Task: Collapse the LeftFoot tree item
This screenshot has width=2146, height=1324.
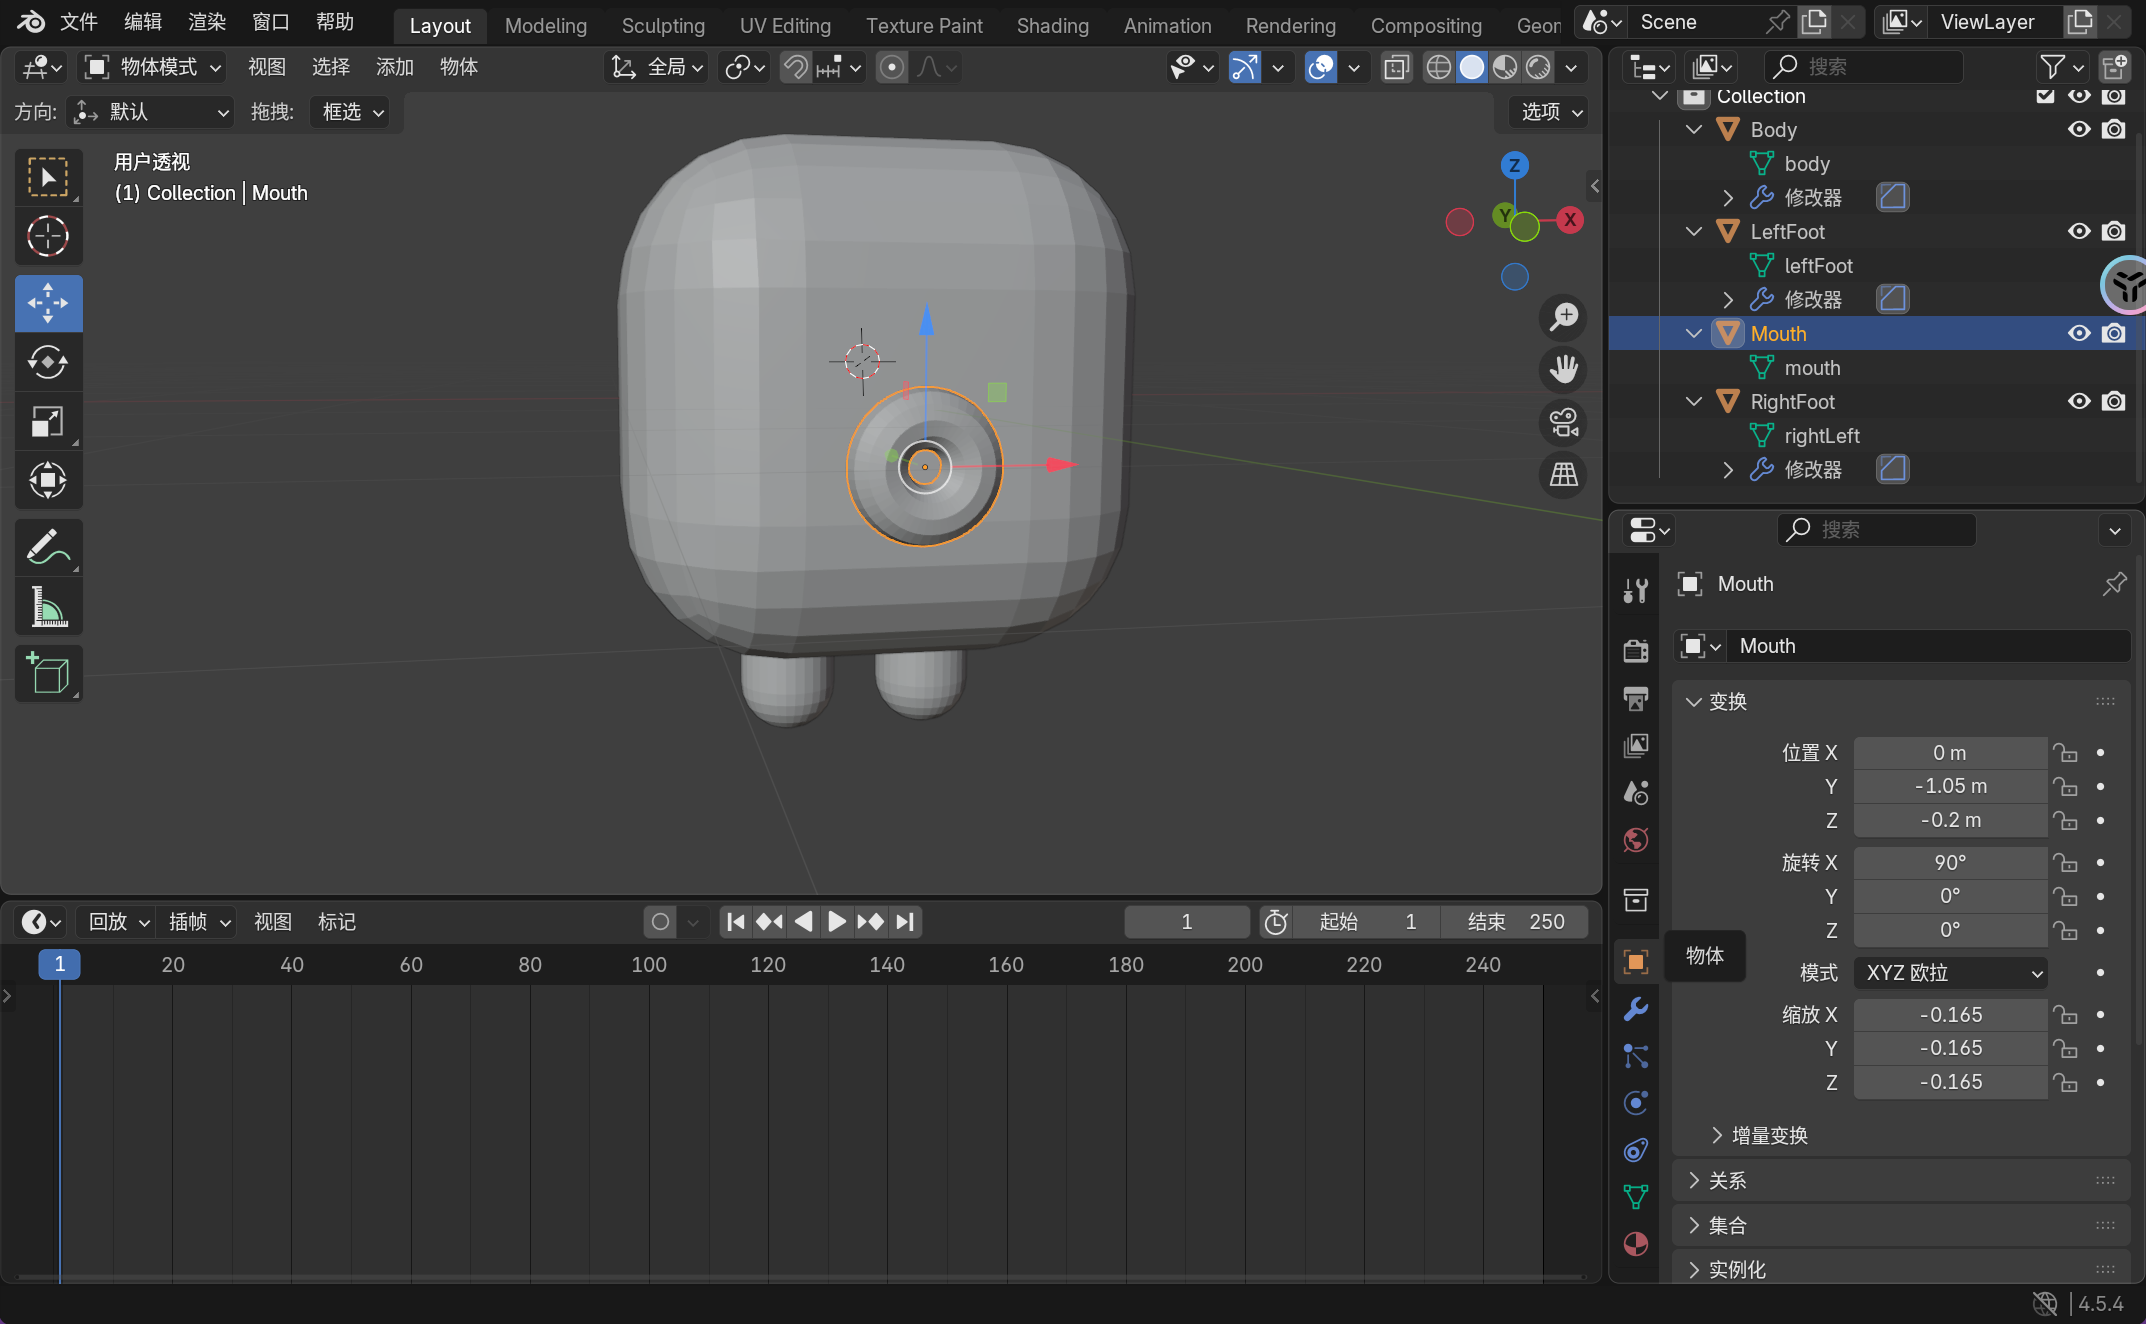Action: click(x=1693, y=232)
